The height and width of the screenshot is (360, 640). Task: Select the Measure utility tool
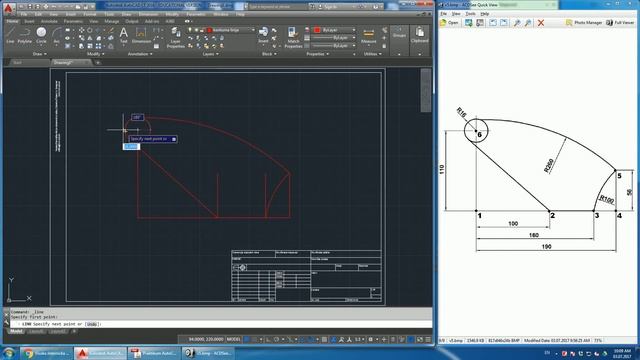[369, 36]
